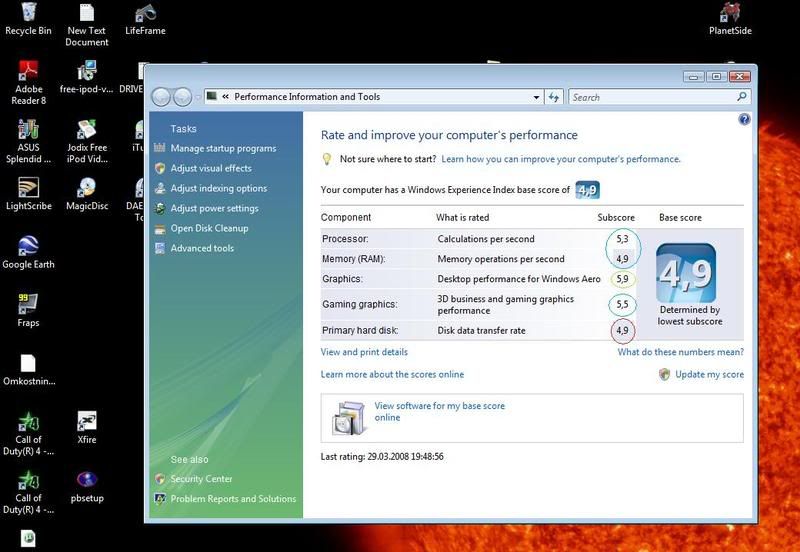Launch ASUS Splendid desktop shortcut
This screenshot has width=800, height=552.
coord(29,141)
